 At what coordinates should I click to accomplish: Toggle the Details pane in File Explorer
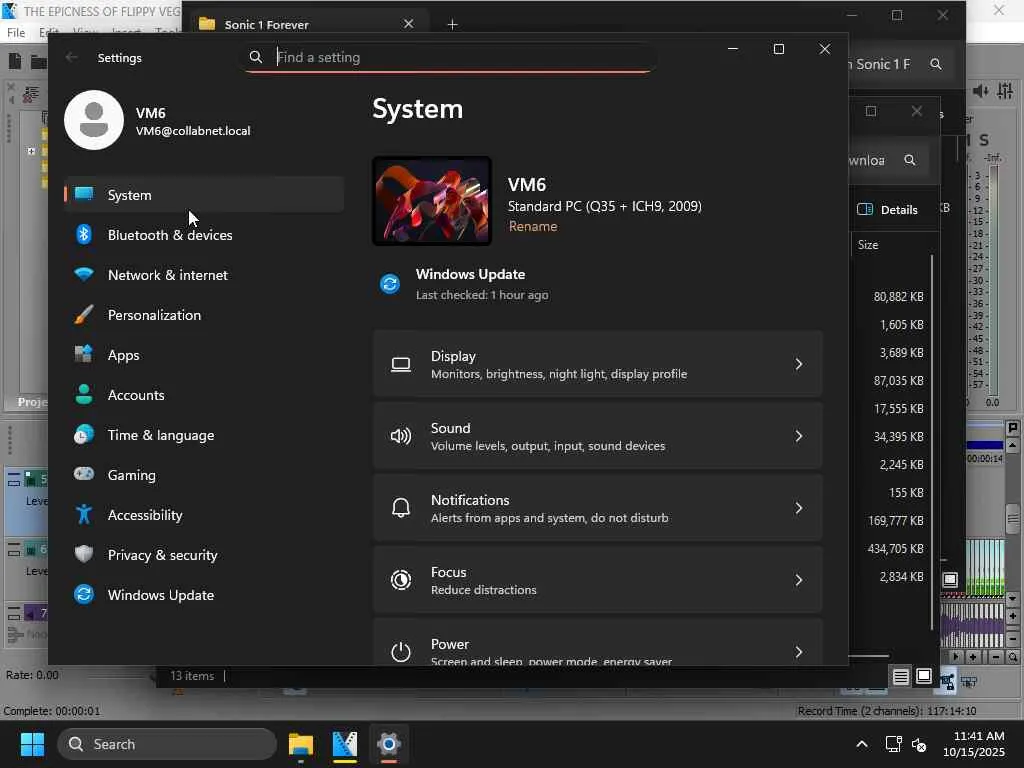click(x=888, y=209)
